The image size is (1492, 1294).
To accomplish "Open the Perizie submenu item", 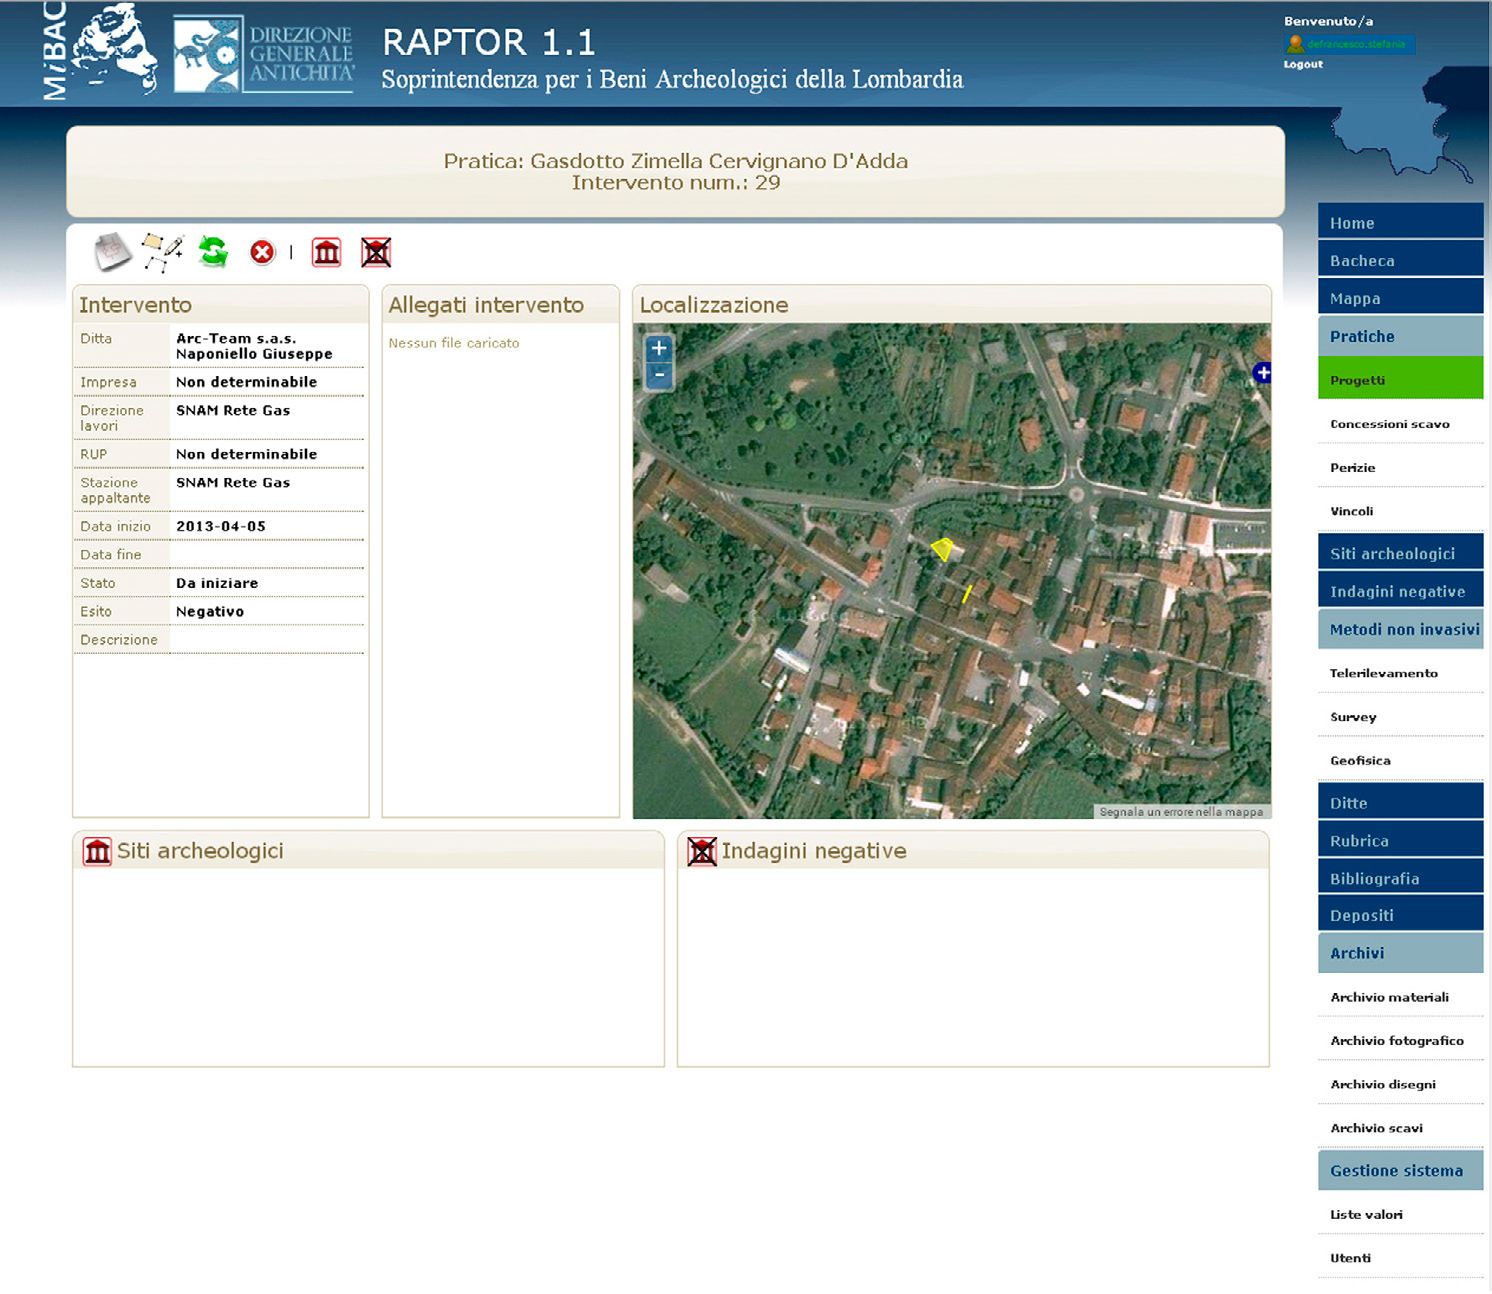I will pos(1400,467).
